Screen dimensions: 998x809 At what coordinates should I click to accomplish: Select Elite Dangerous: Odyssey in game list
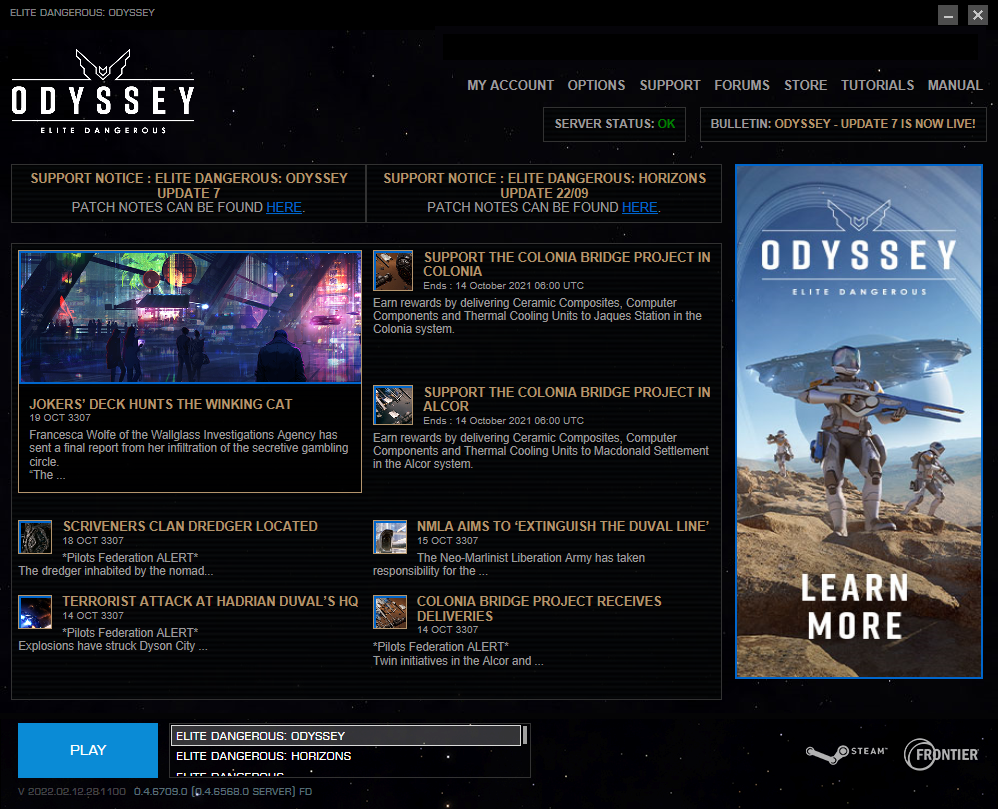(346, 736)
